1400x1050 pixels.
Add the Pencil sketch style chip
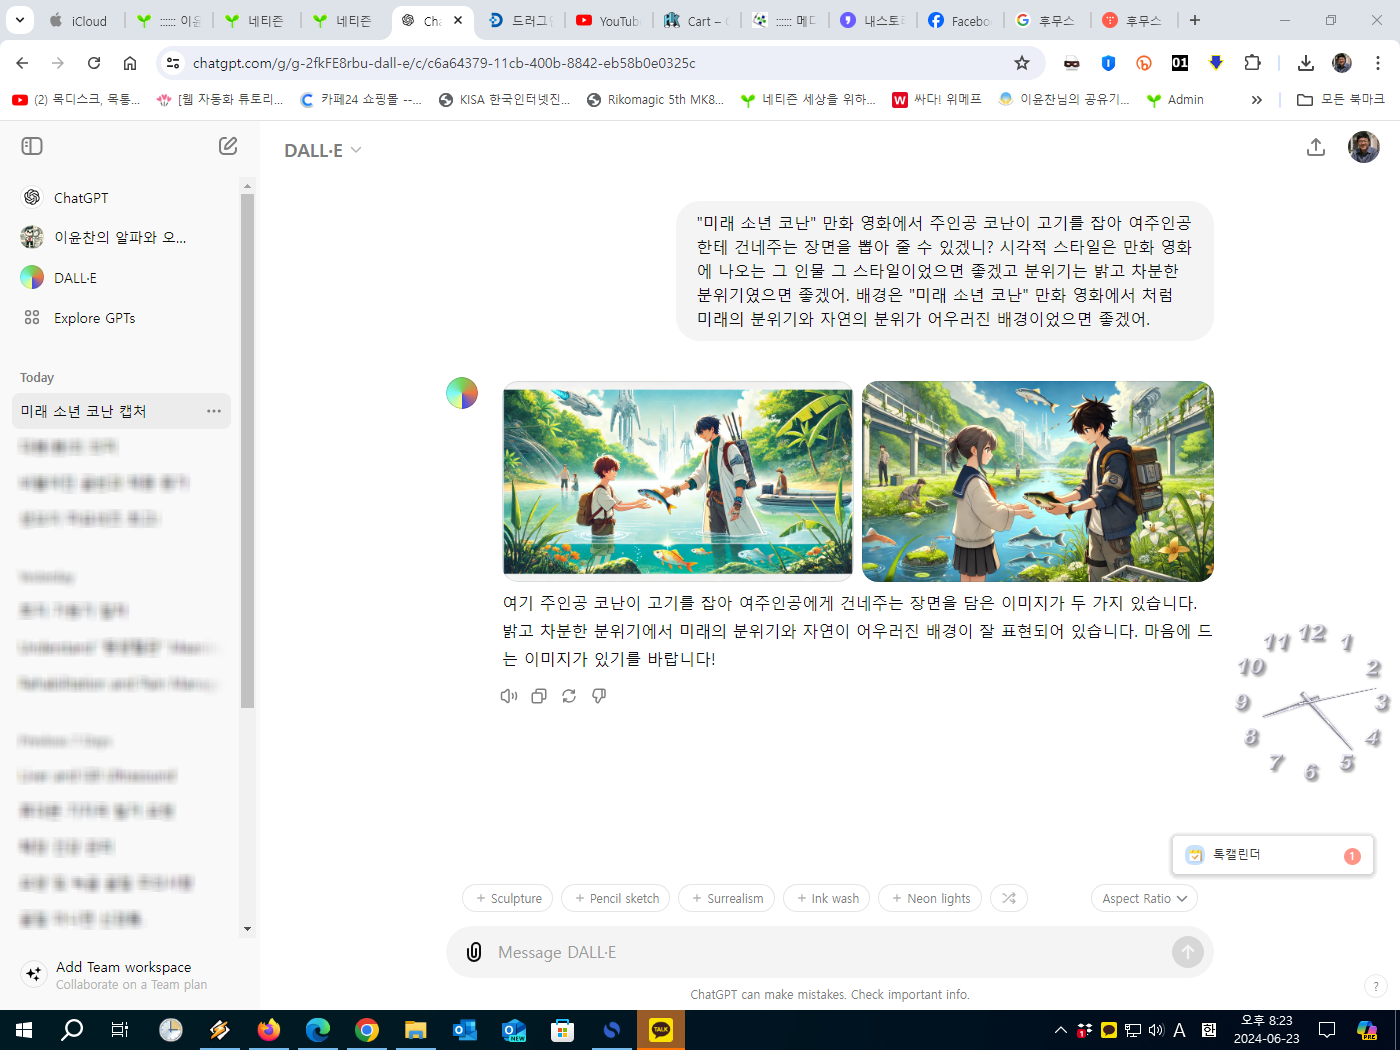click(617, 898)
